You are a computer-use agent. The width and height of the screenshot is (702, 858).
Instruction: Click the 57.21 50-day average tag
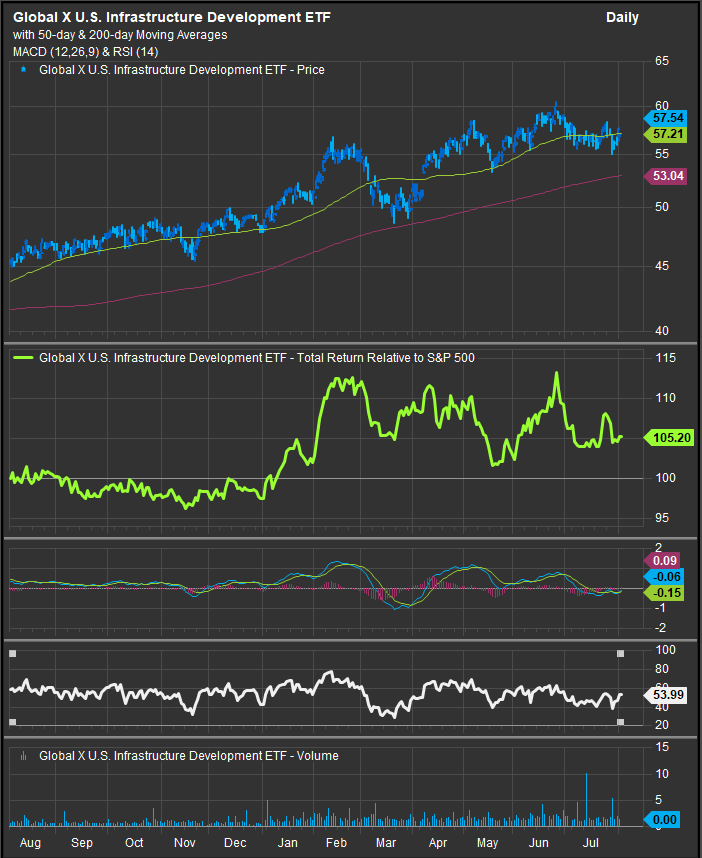click(665, 134)
